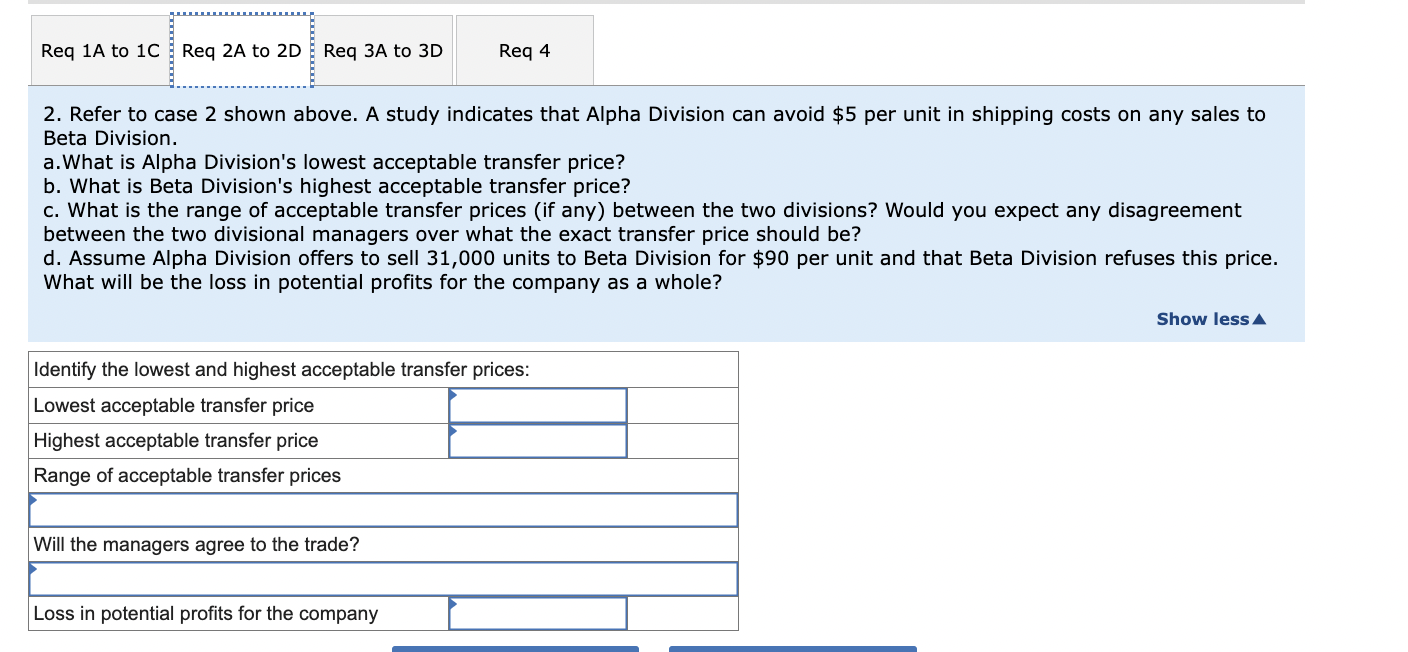Select the Req 2A to 2D tab

[x=241, y=49]
